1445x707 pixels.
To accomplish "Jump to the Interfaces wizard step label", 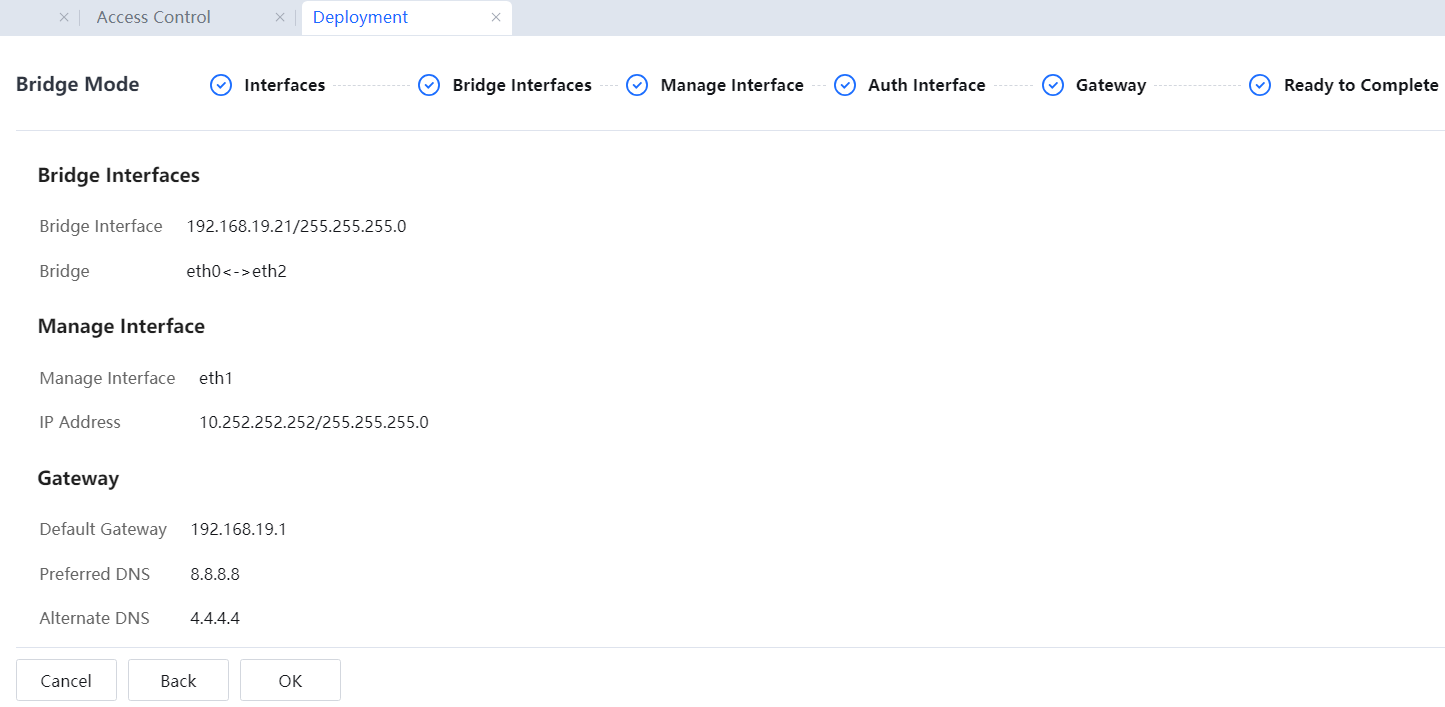I will click(284, 86).
